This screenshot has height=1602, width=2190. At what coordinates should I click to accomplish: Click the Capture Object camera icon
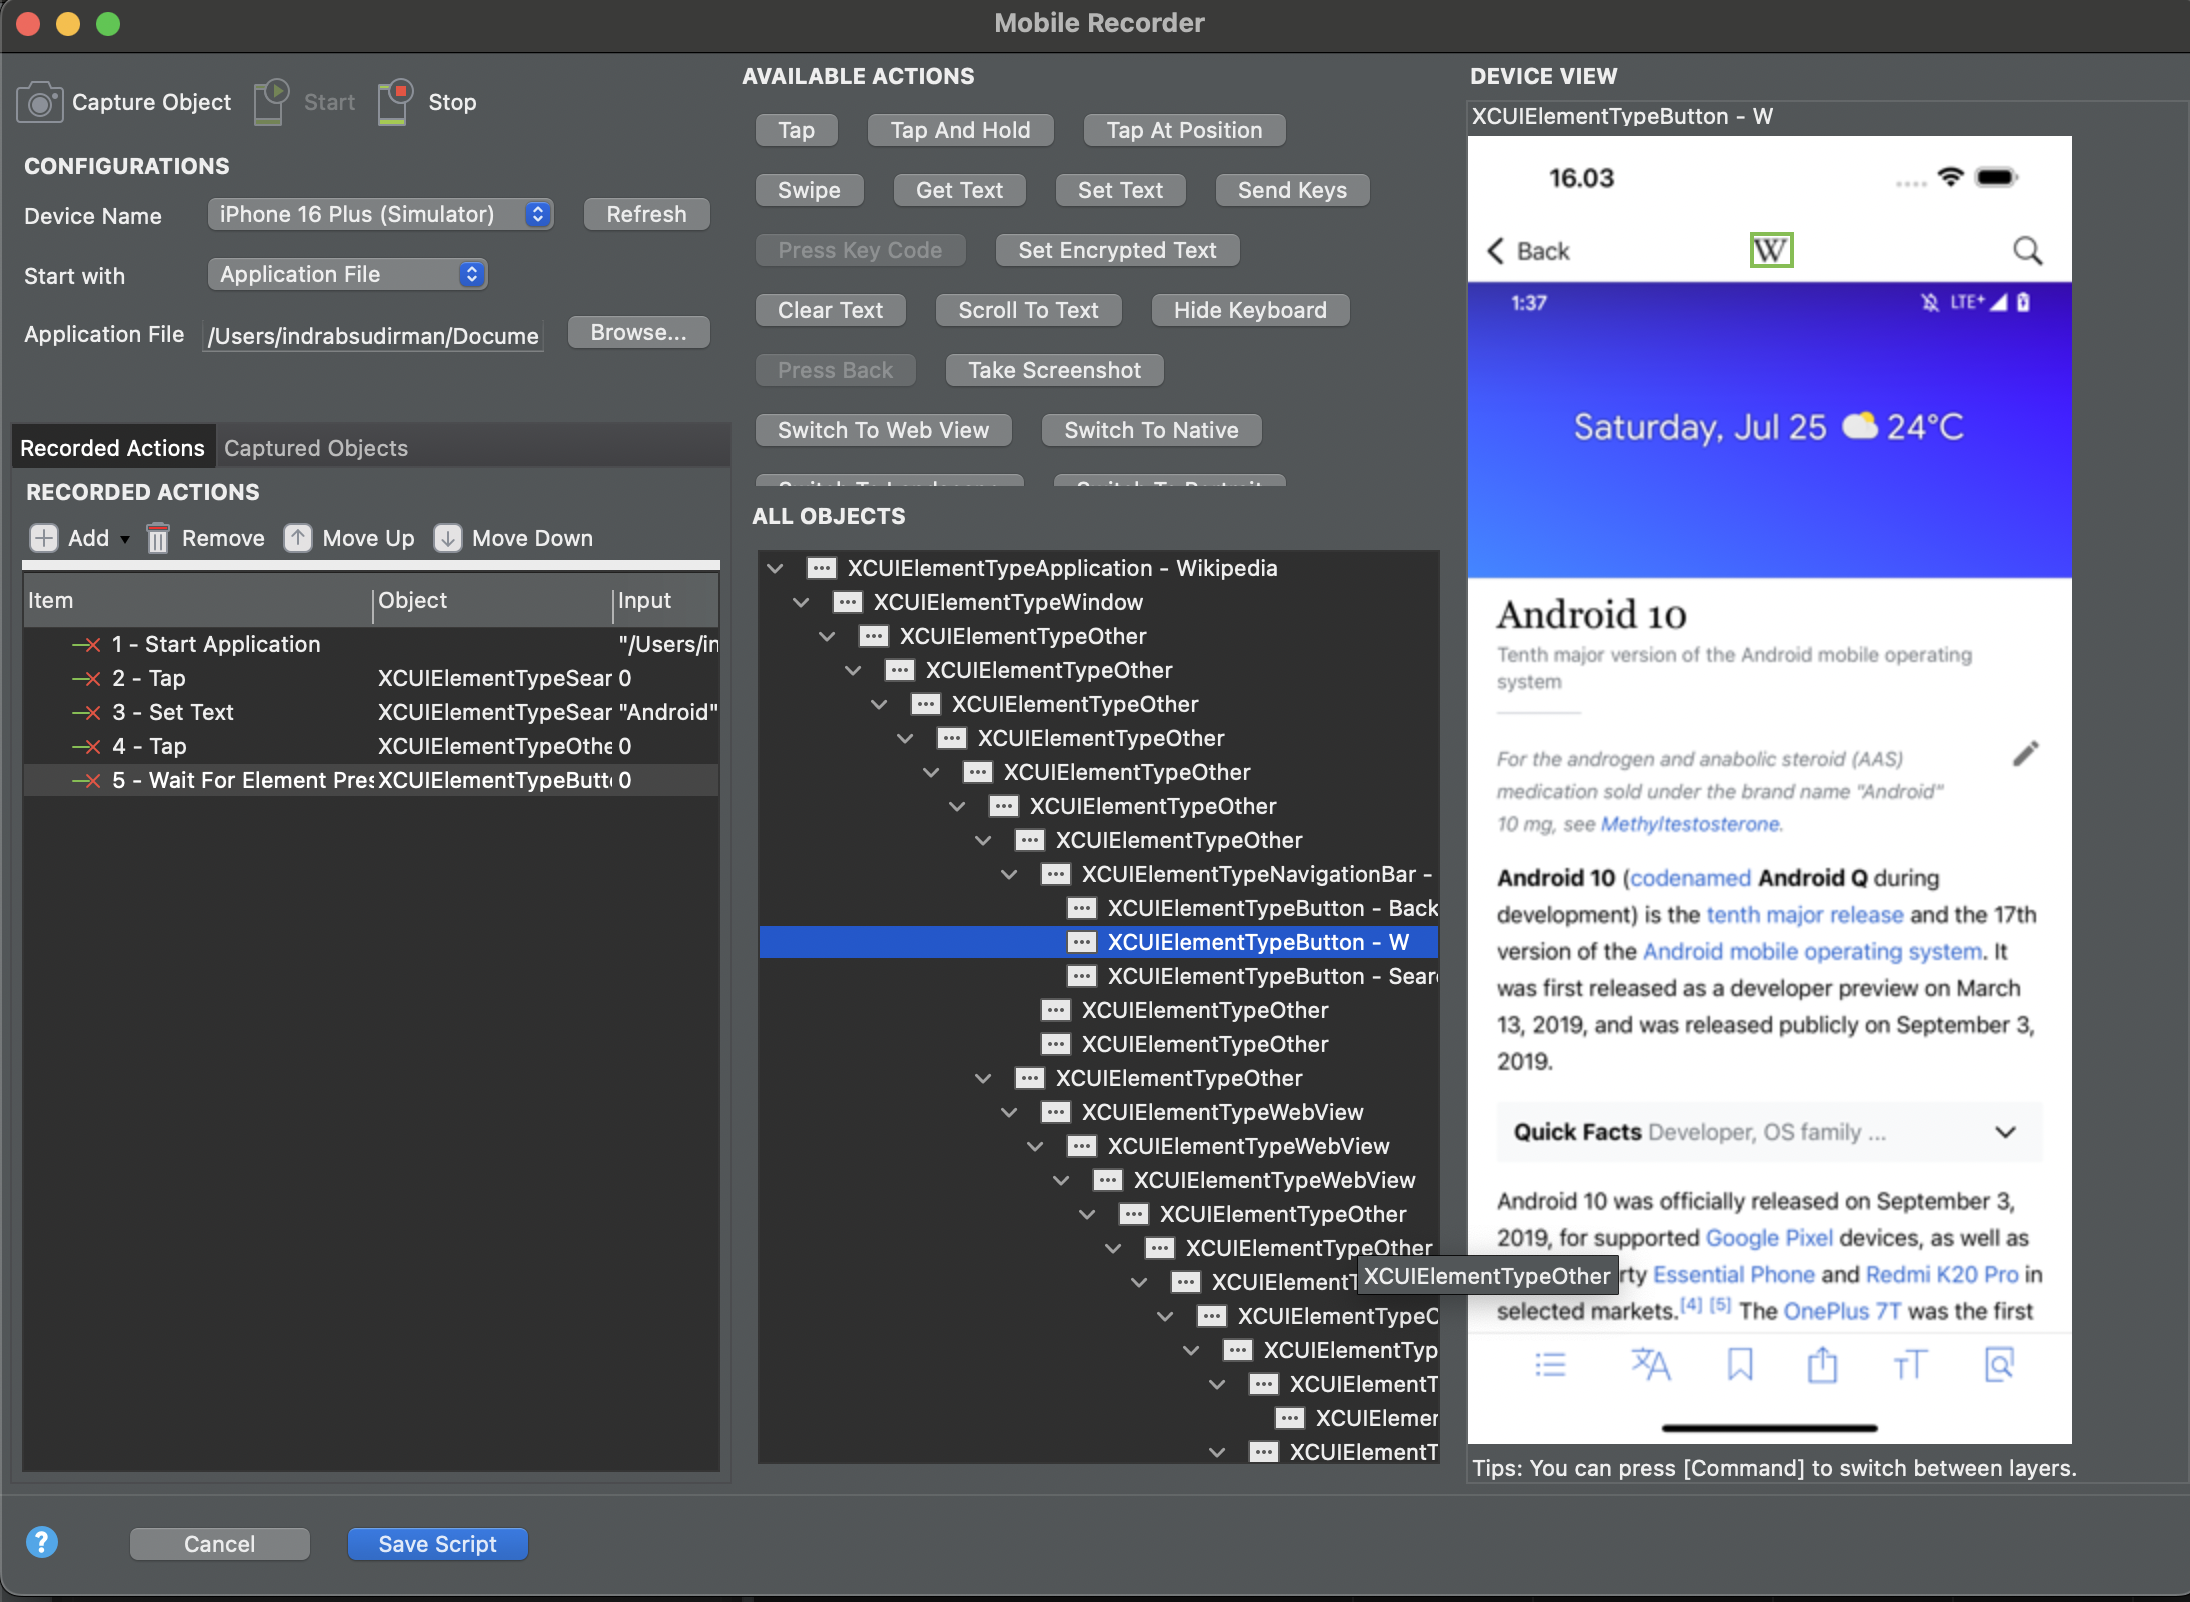coord(39,103)
